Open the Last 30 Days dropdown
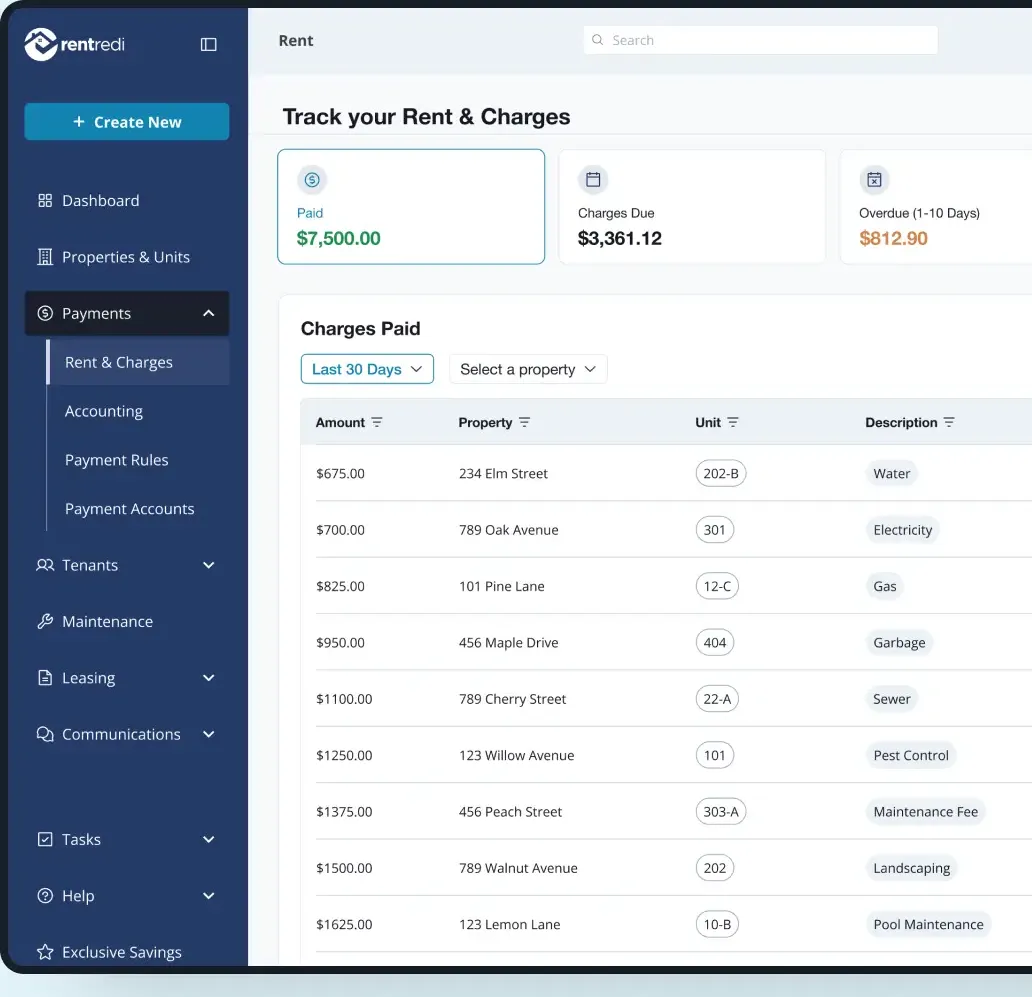 367,369
